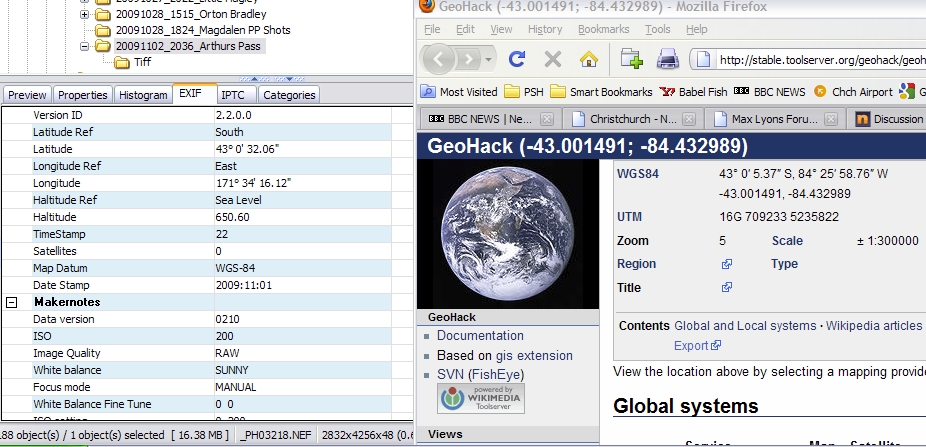Open BBC NEWS bookmark in toolbar
The height and width of the screenshot is (447, 926).
(770, 92)
